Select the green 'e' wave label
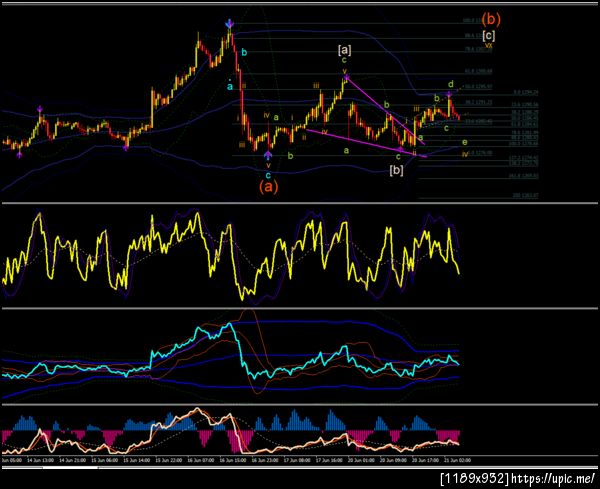This screenshot has height=489, width=600. click(465, 142)
